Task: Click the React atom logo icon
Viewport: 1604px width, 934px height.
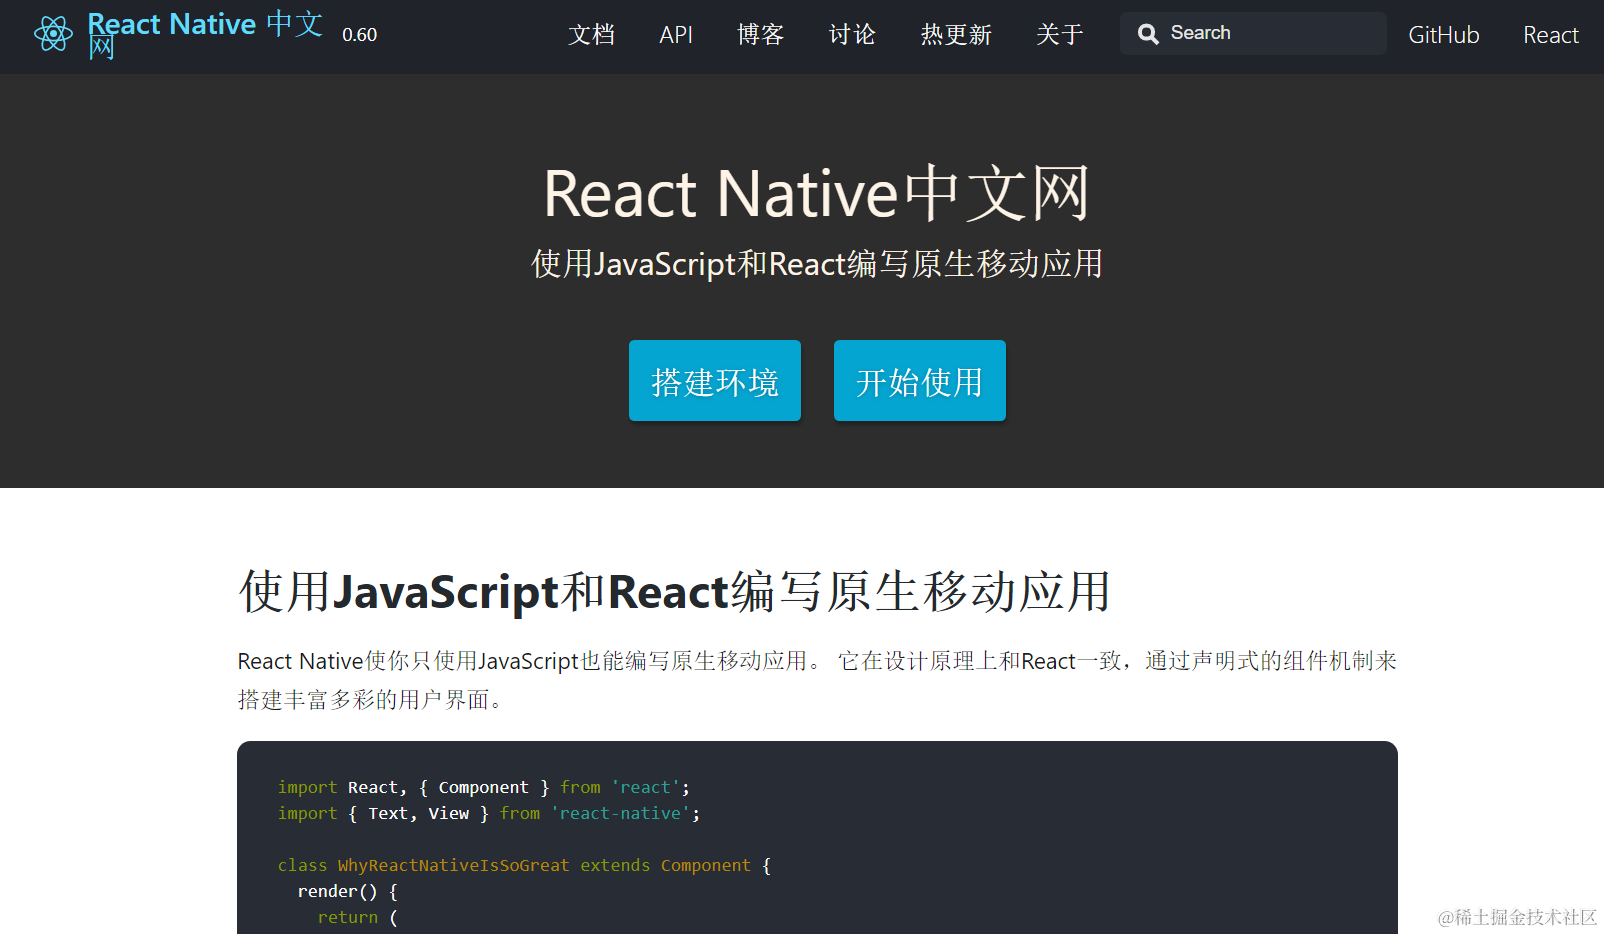Action: point(53,34)
